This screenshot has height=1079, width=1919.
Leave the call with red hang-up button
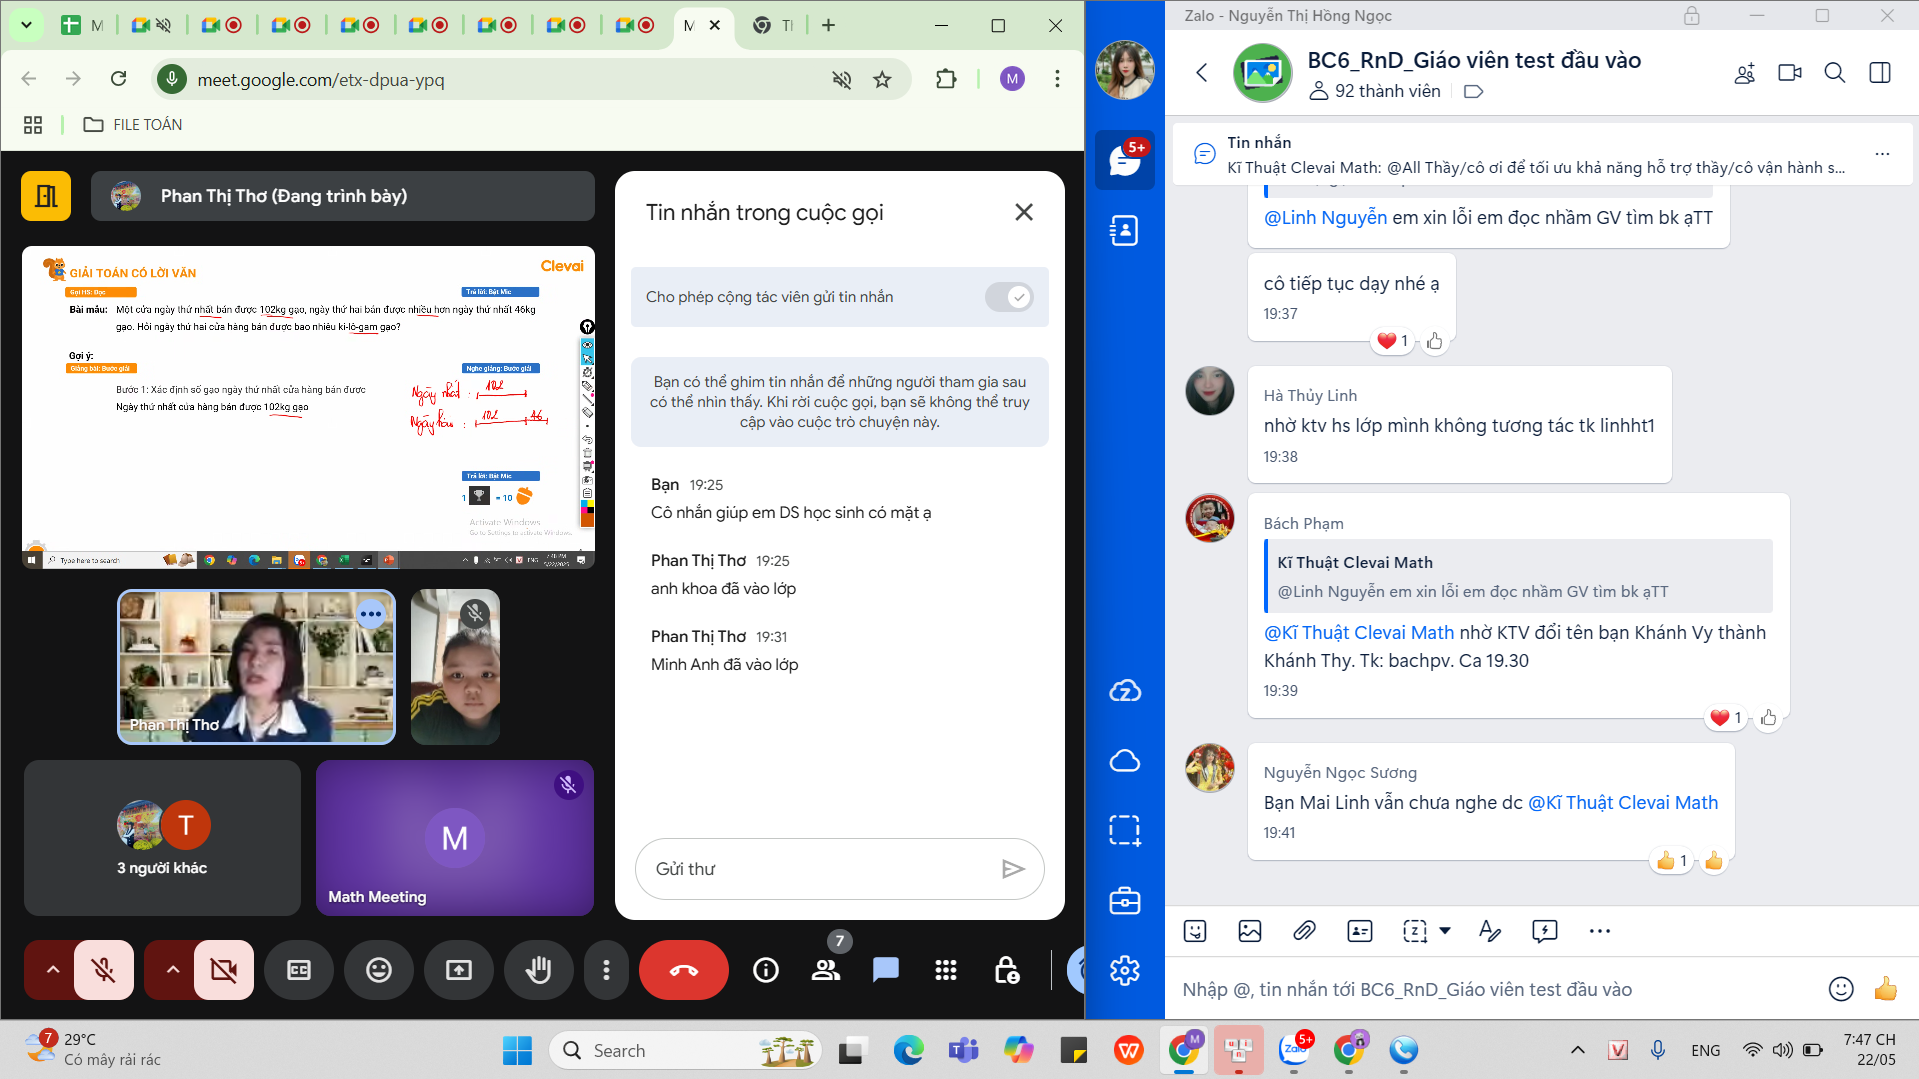(x=684, y=970)
